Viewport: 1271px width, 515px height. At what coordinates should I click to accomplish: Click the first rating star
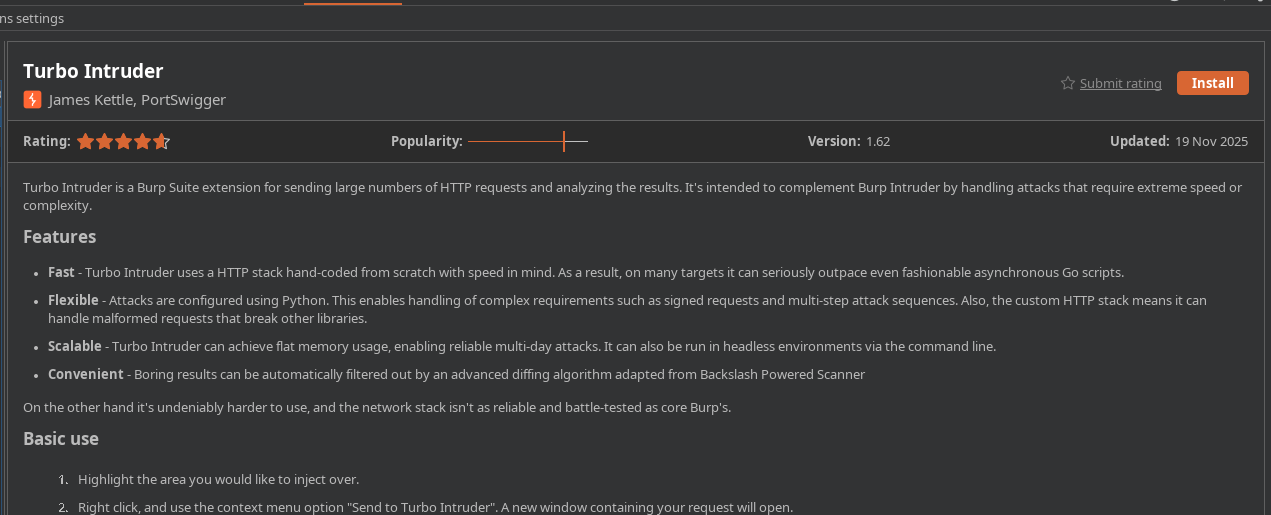click(x=85, y=142)
